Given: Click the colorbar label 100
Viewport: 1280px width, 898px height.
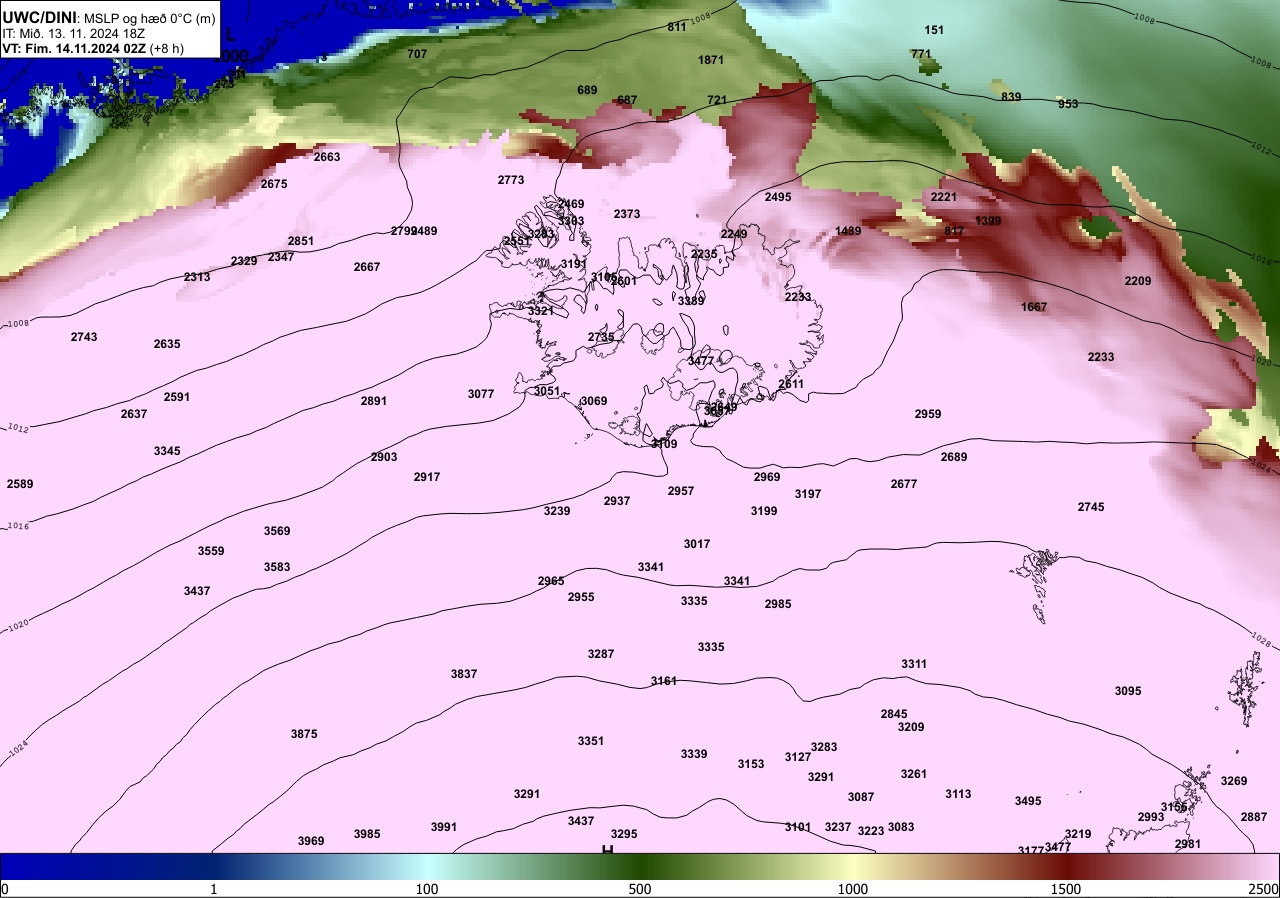Looking at the screenshot, I should [x=427, y=889].
